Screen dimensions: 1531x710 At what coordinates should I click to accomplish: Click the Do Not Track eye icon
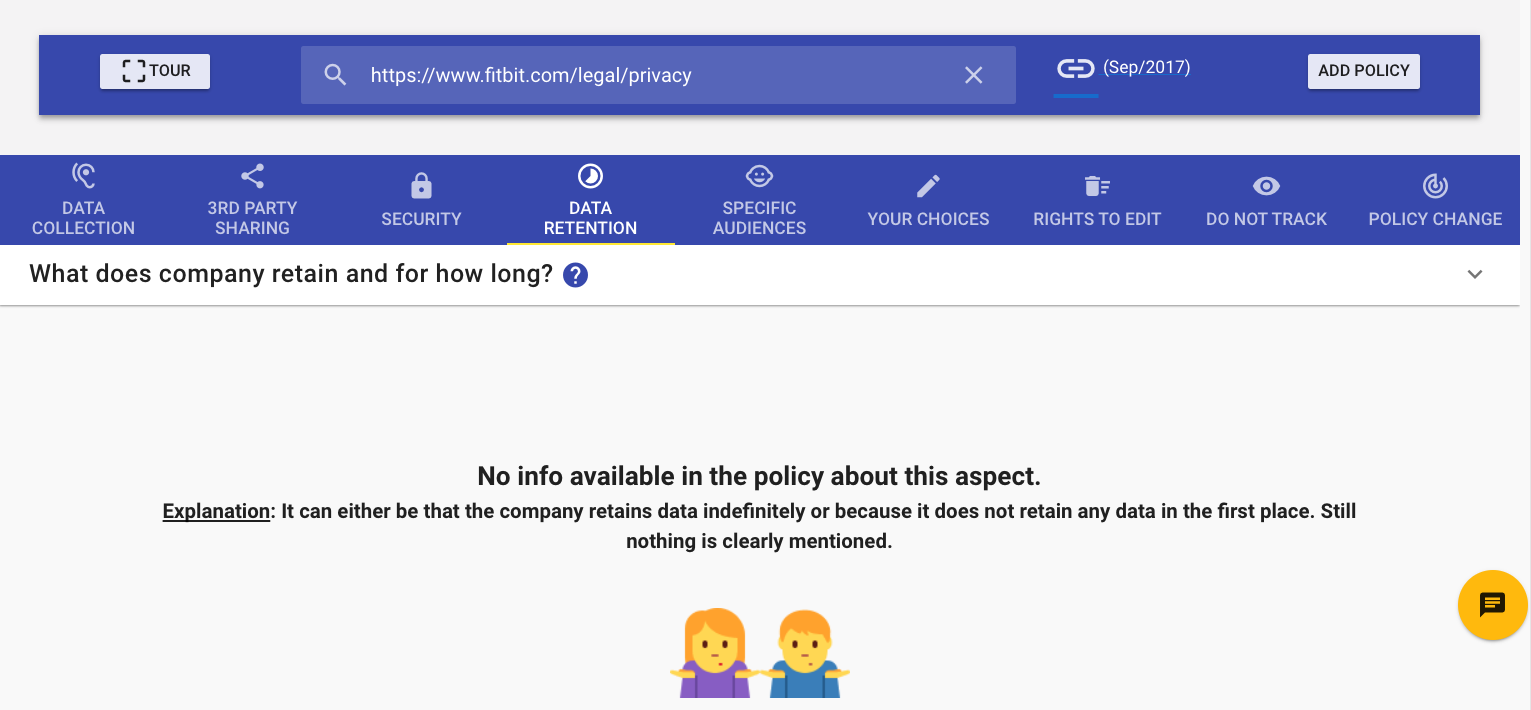pyautogui.click(x=1266, y=186)
